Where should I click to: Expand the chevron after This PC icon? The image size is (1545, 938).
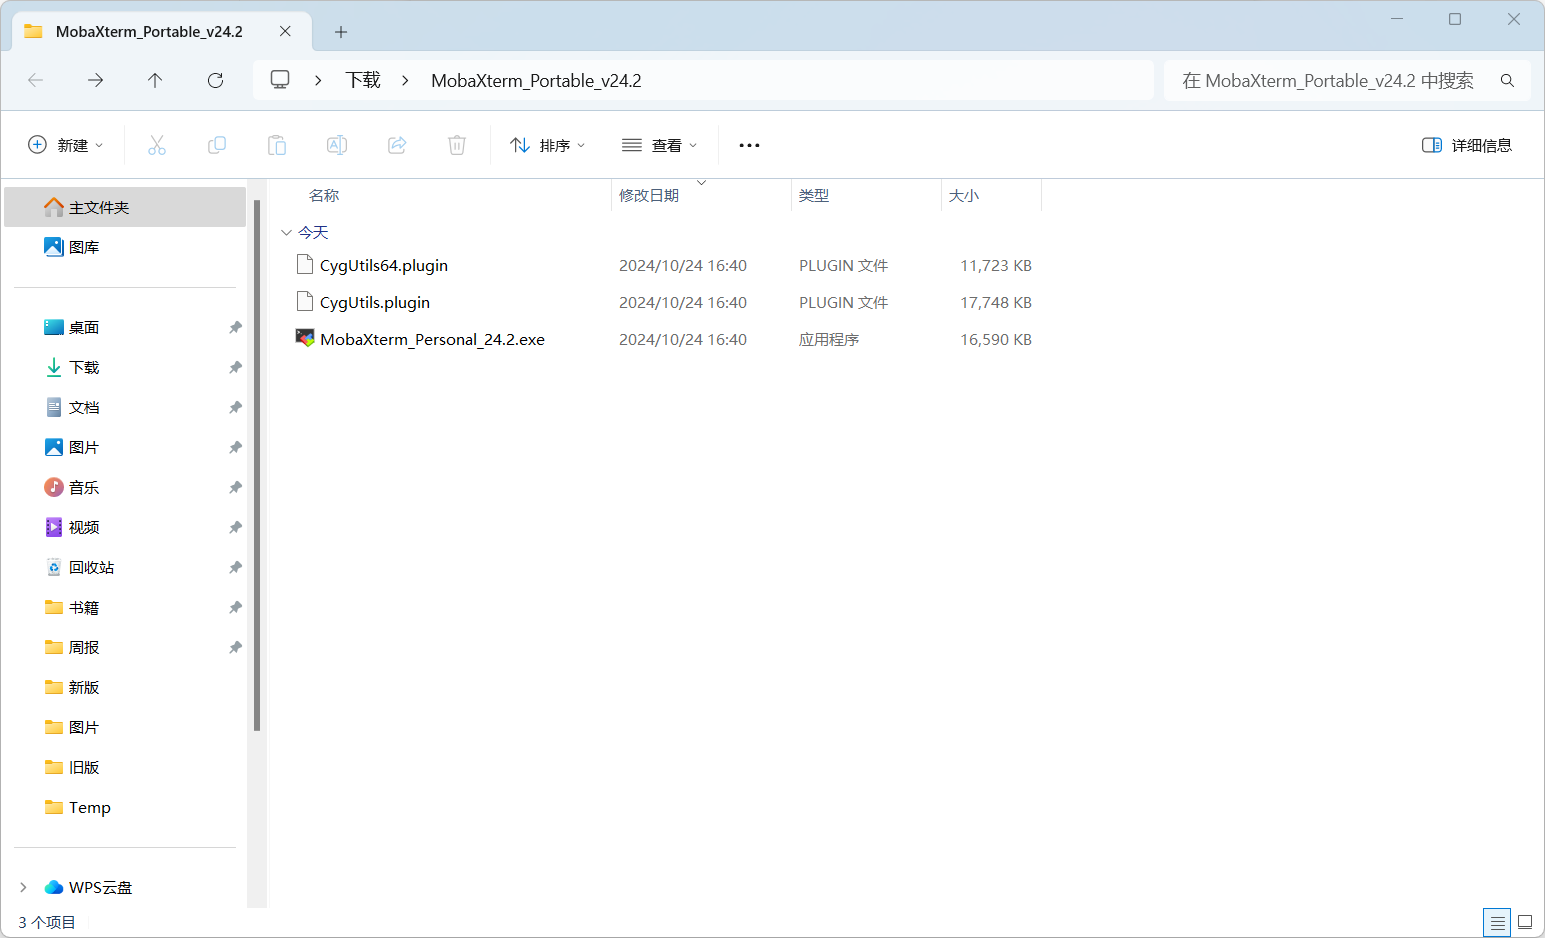coord(318,80)
